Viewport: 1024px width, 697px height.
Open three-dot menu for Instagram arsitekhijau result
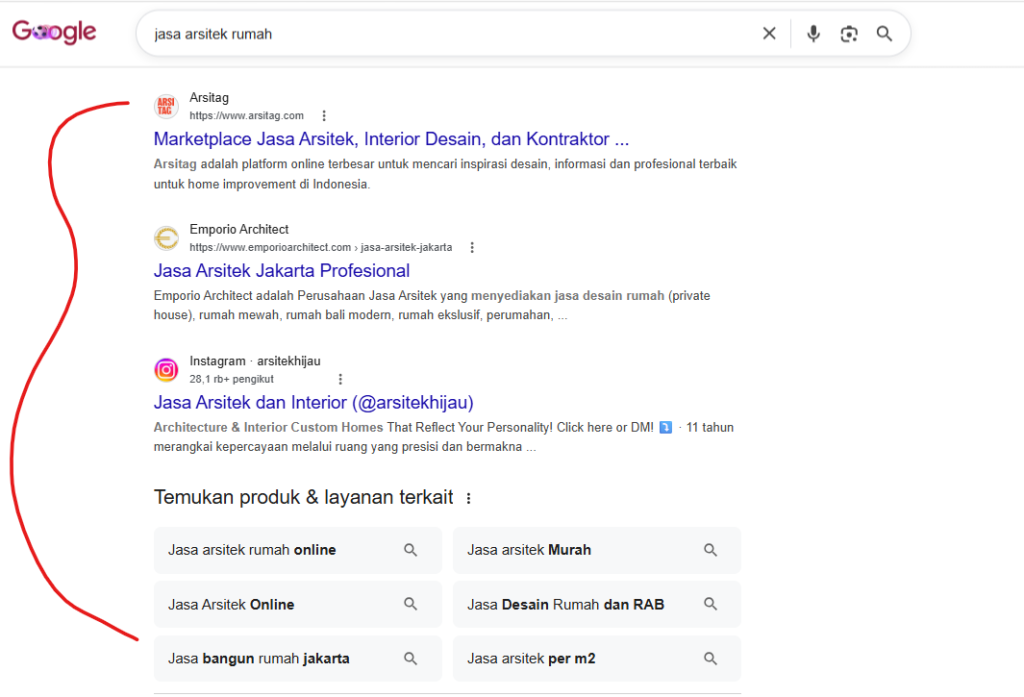tap(340, 379)
